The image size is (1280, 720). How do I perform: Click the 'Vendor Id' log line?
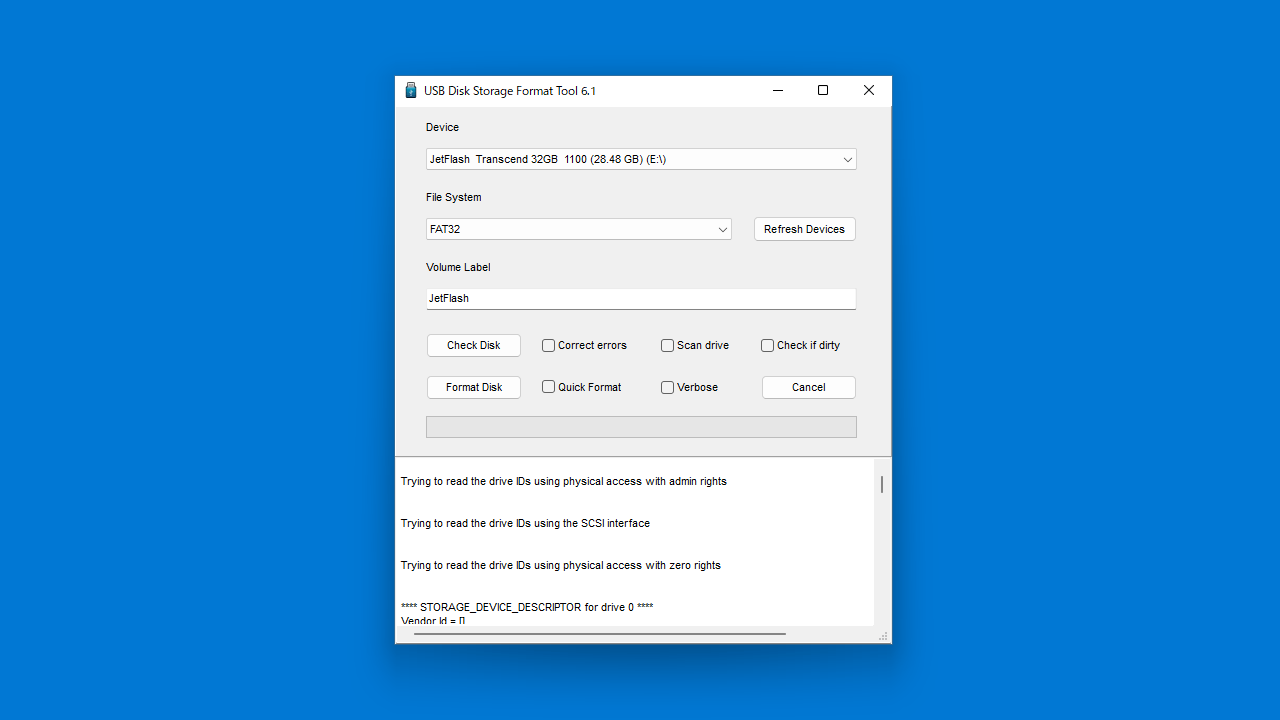click(x=433, y=621)
